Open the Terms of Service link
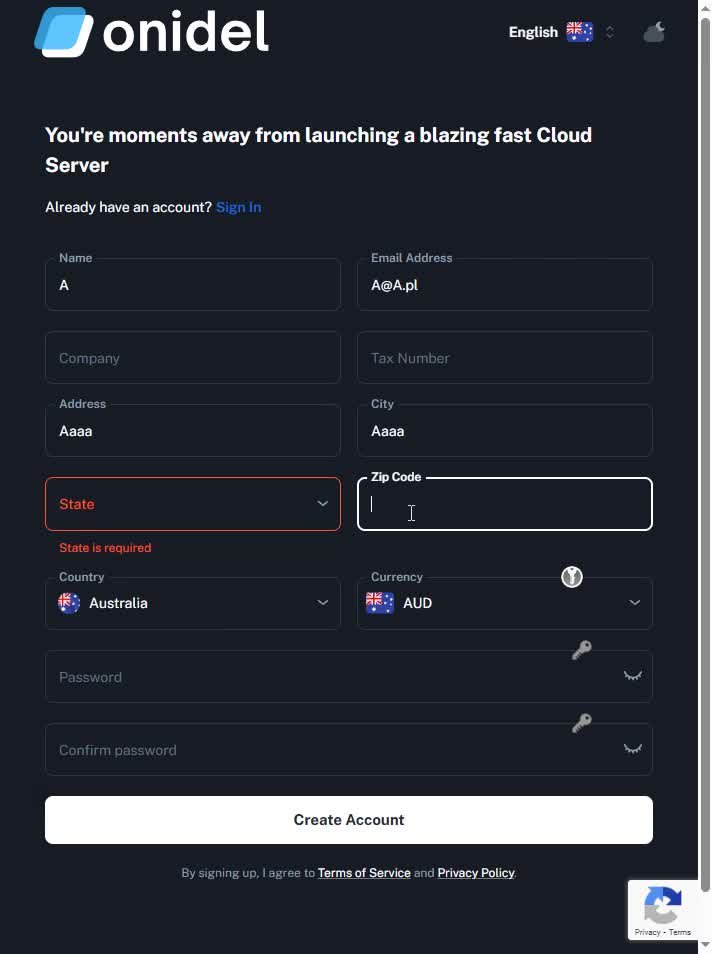 [x=364, y=873]
